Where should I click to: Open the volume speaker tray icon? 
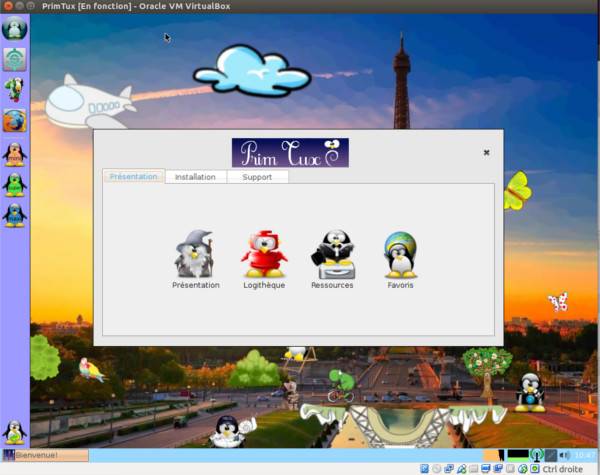[564, 455]
